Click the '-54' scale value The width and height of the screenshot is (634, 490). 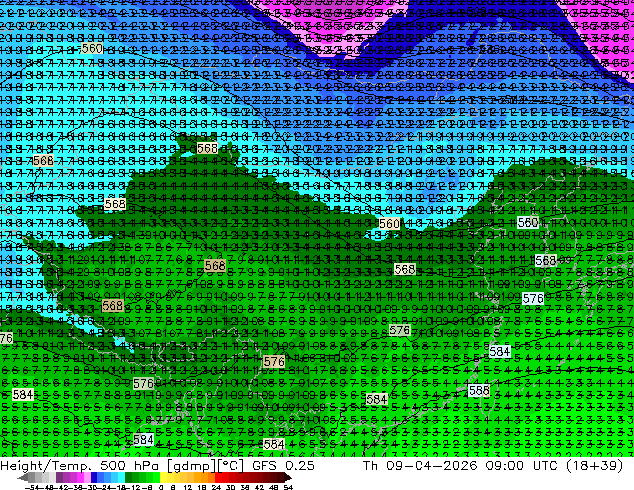(x=32, y=488)
